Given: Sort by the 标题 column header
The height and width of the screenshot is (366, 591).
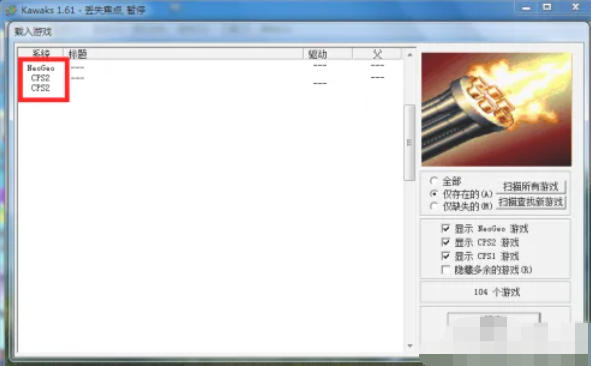Looking at the screenshot, I should pyautogui.click(x=183, y=54).
